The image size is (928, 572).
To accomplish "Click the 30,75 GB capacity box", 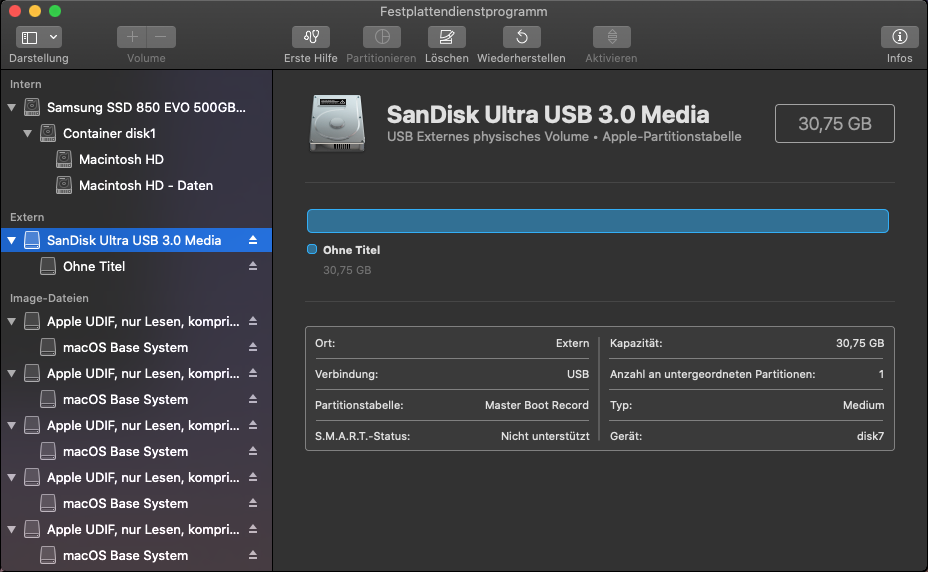I will pos(834,123).
